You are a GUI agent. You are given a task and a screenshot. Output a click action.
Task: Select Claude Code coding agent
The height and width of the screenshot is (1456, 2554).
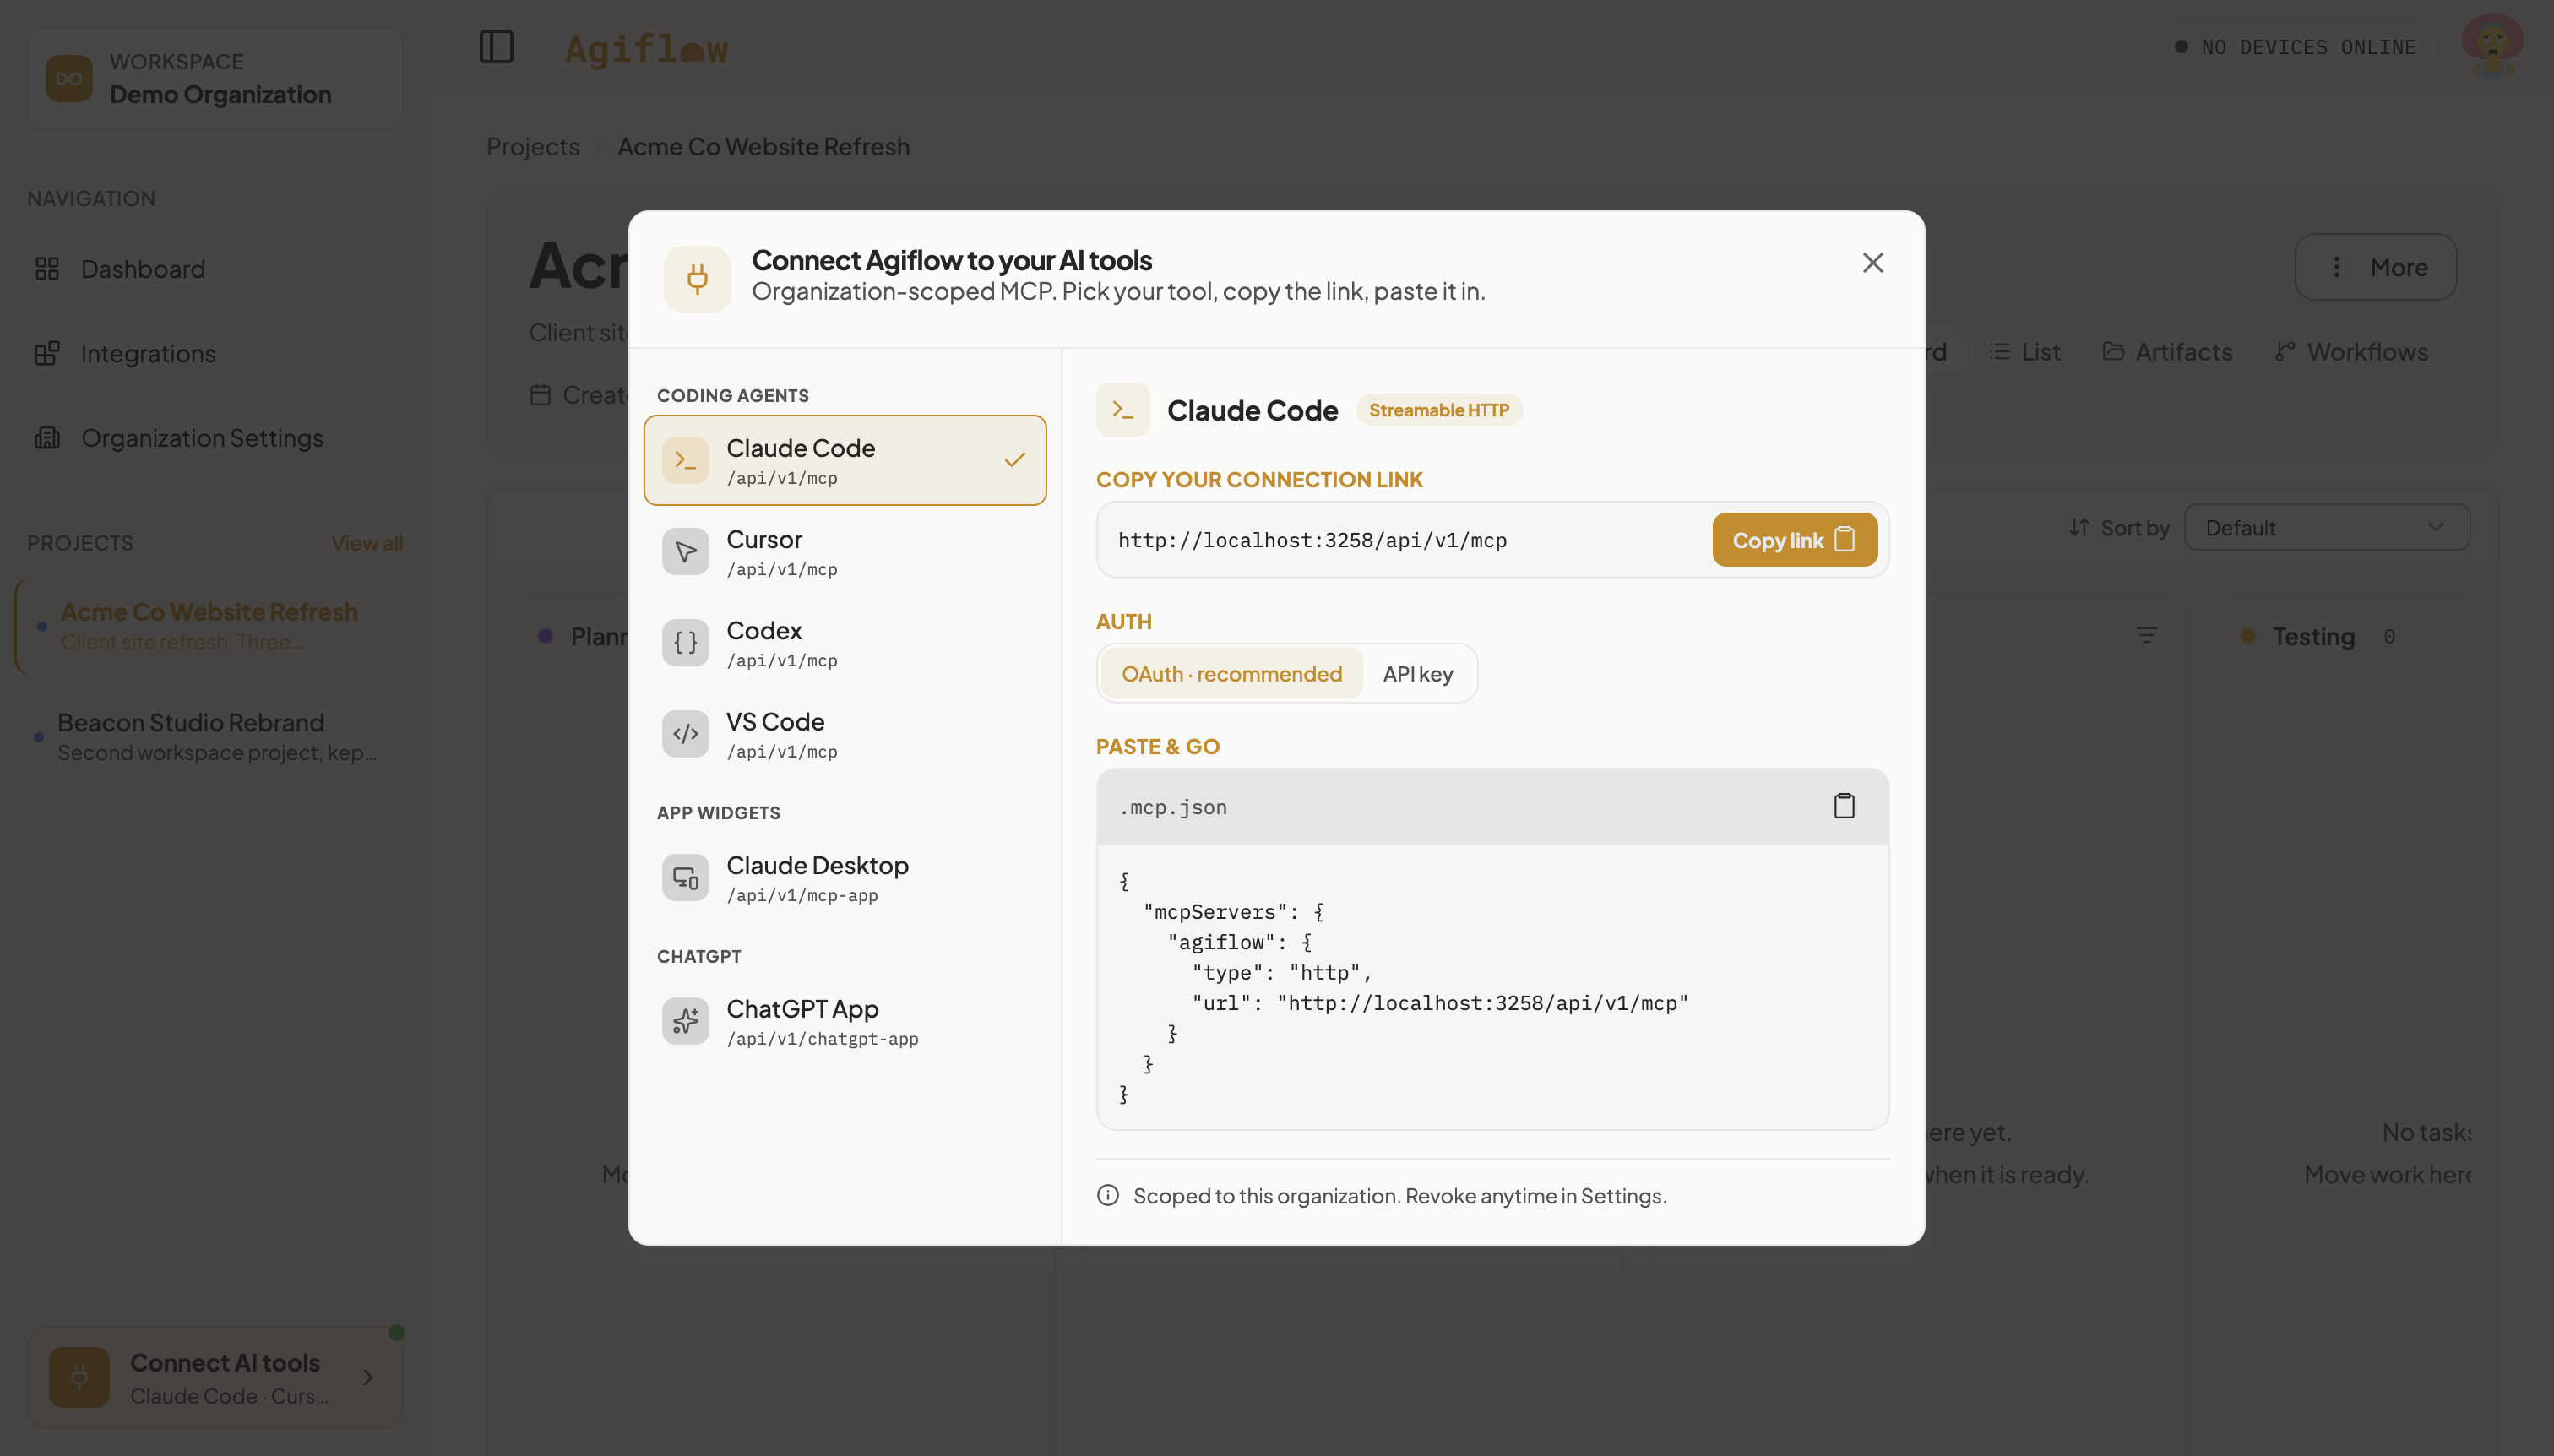pos(845,460)
